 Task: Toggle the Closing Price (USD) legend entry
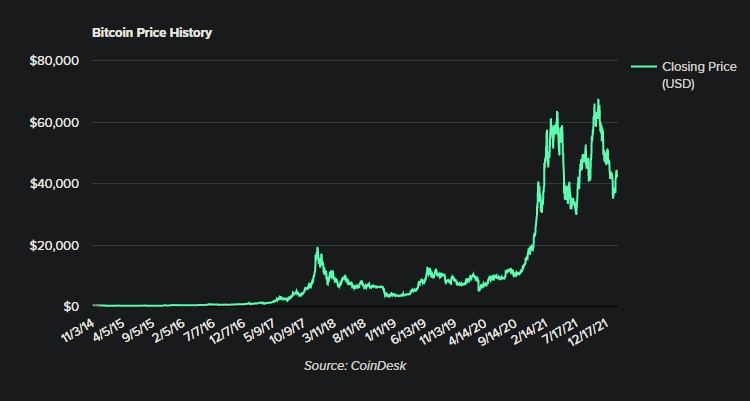(x=684, y=75)
